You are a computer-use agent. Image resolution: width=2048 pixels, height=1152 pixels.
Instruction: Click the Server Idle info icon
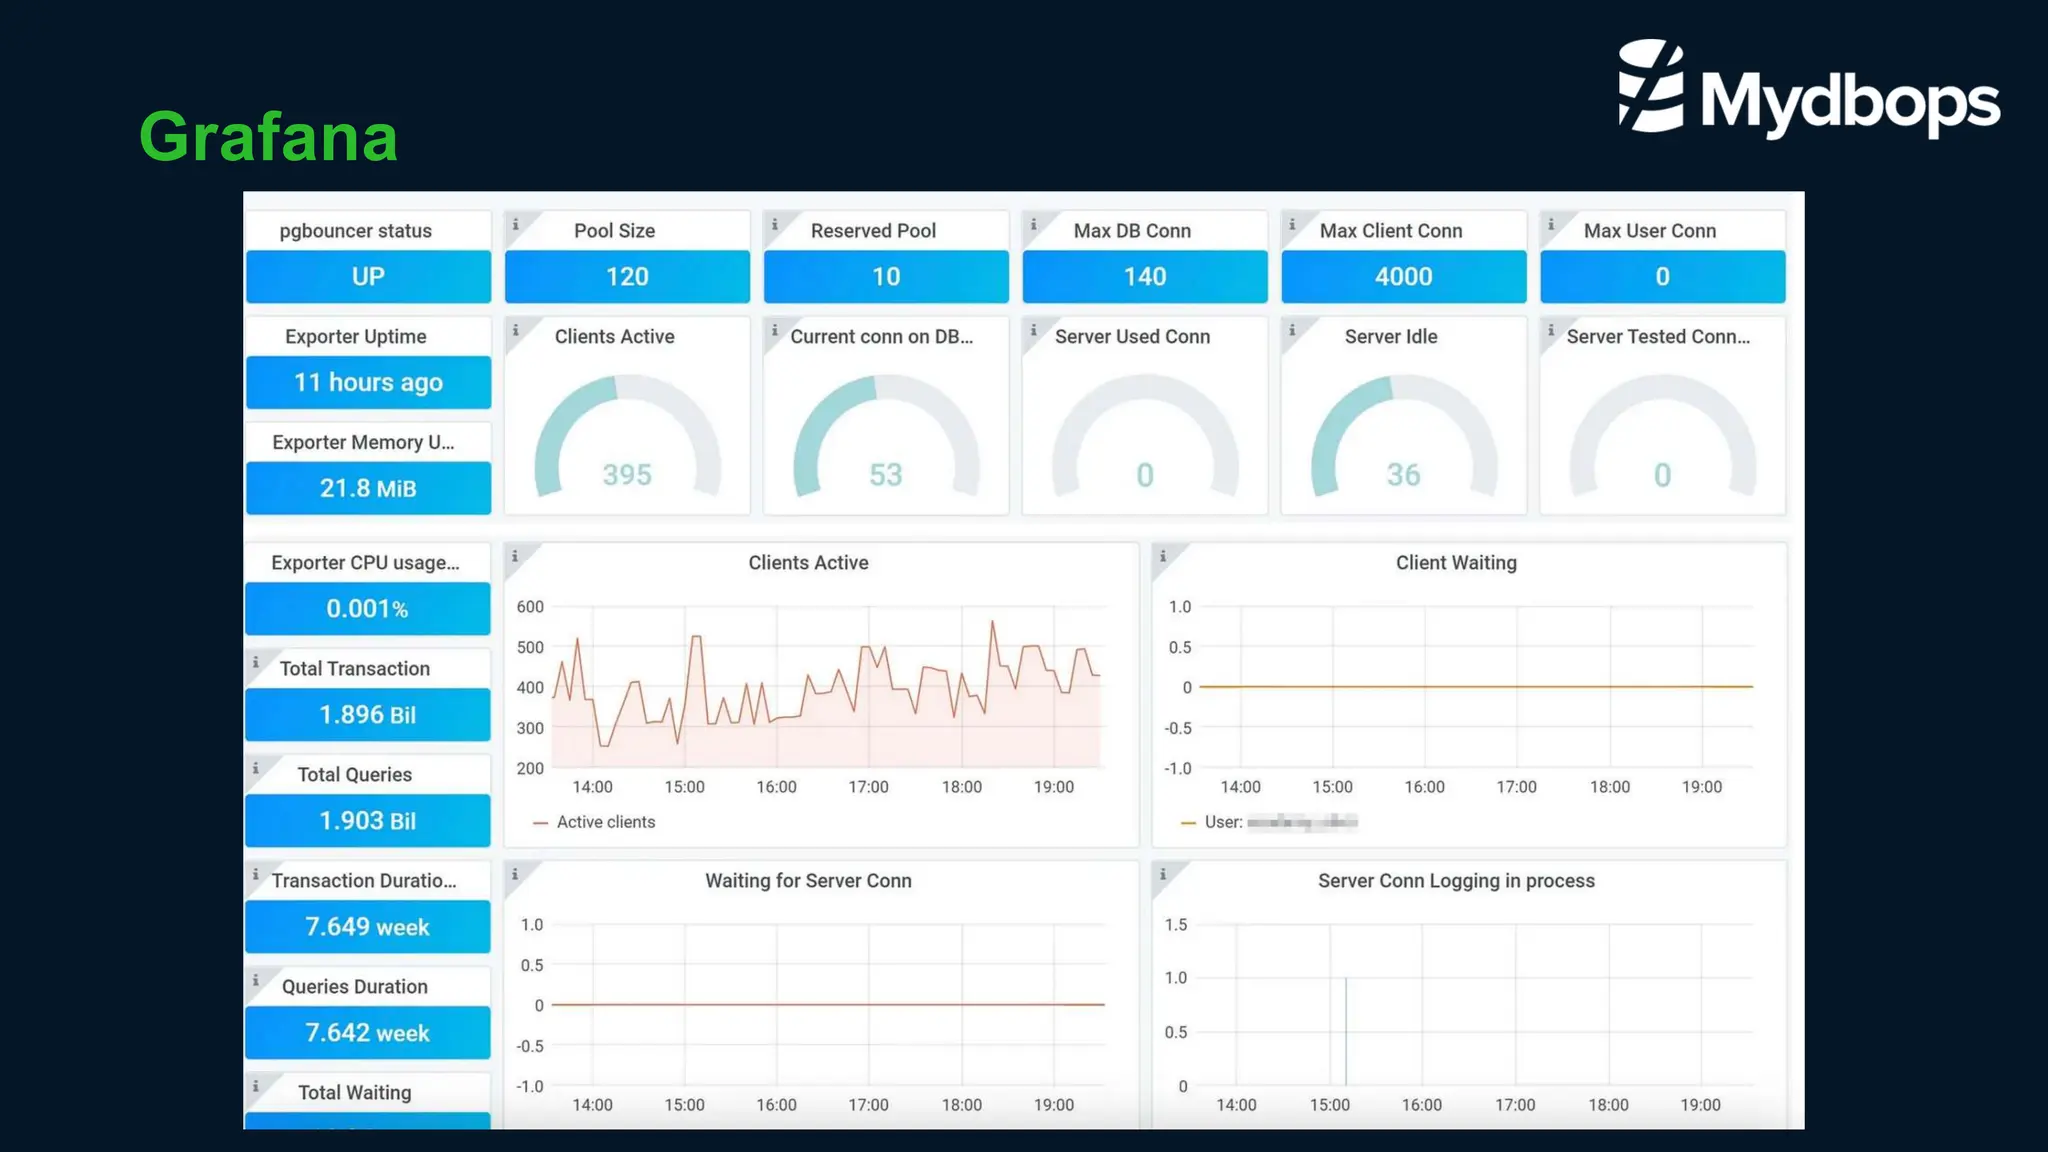pos(1292,330)
